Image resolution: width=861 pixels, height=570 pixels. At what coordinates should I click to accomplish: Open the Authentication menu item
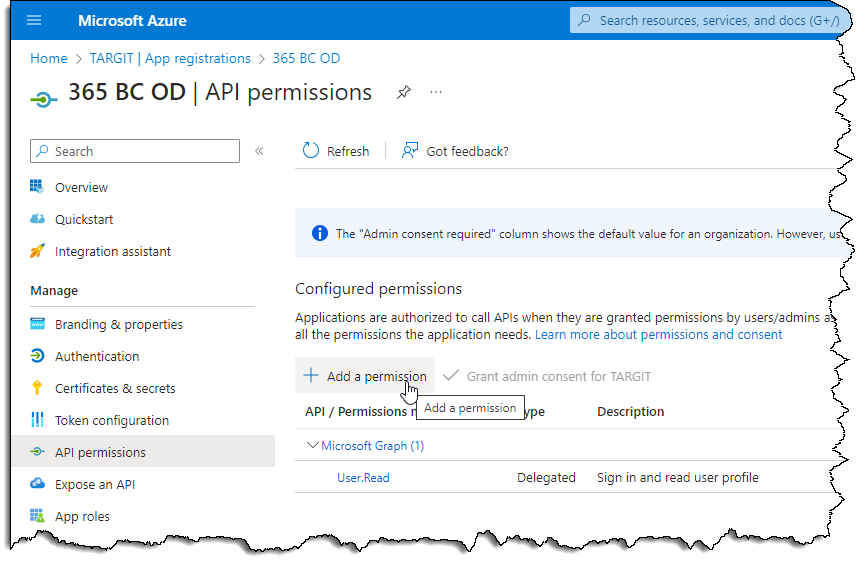97,356
